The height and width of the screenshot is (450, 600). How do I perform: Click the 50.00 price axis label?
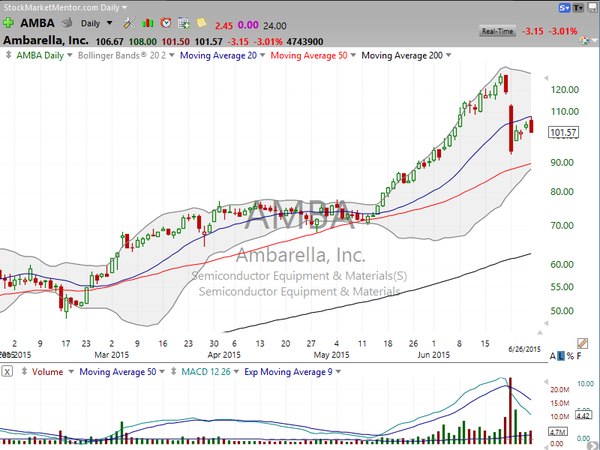pos(562,311)
